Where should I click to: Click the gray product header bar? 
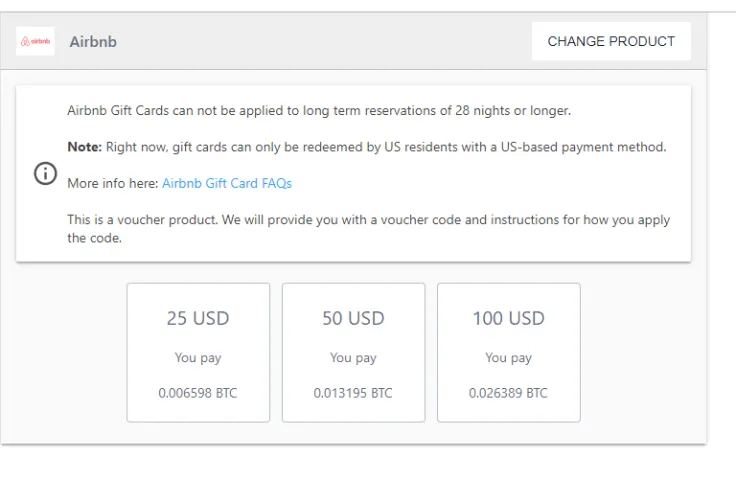click(x=320, y=42)
